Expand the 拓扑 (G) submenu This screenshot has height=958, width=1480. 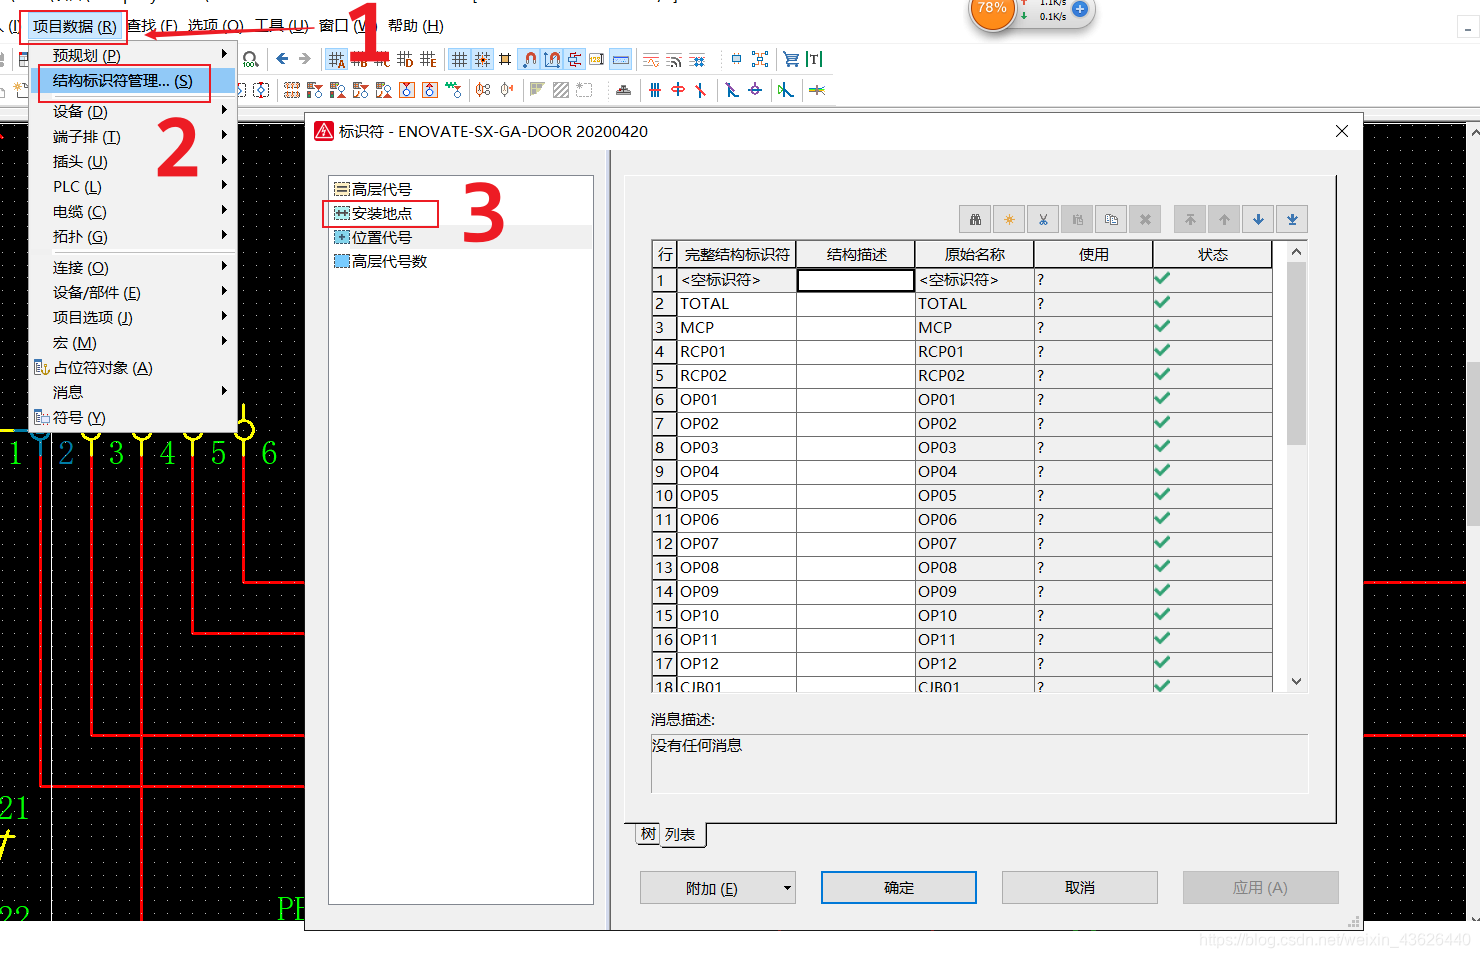[x=135, y=236]
